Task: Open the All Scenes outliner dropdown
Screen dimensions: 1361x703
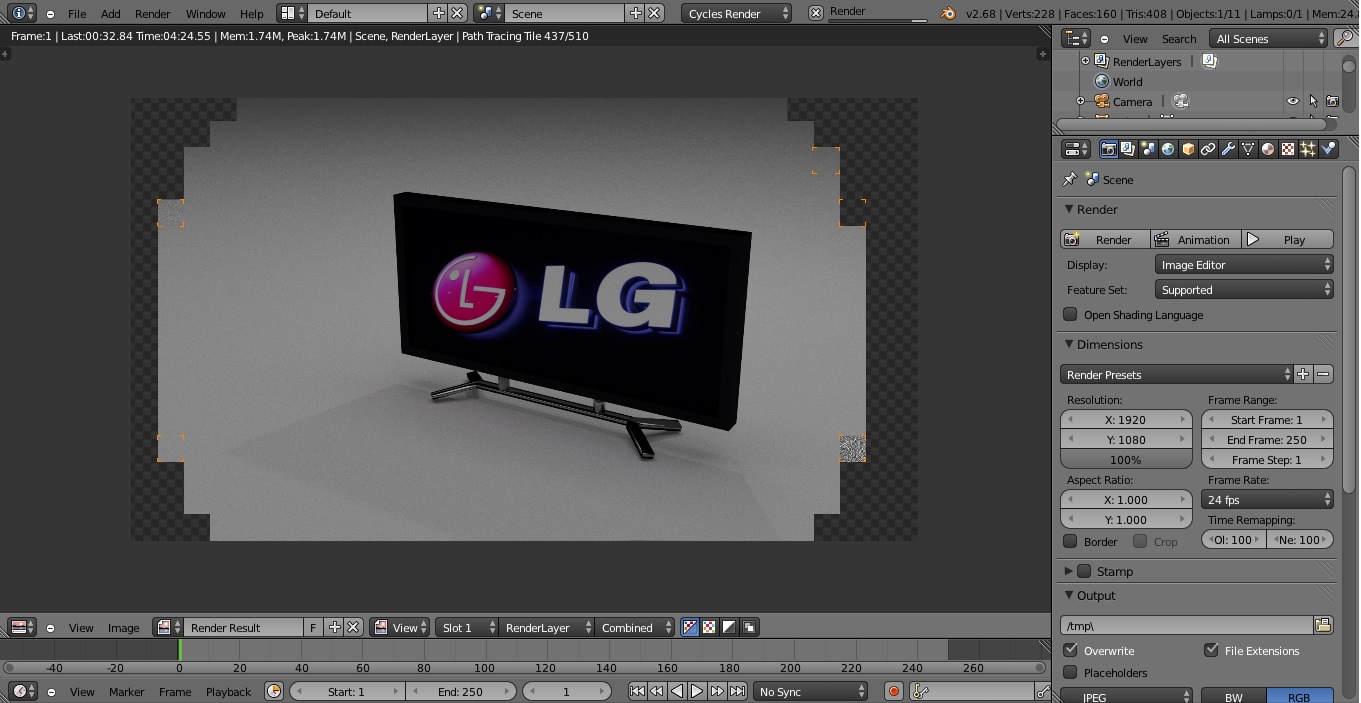Action: pyautogui.click(x=1268, y=39)
